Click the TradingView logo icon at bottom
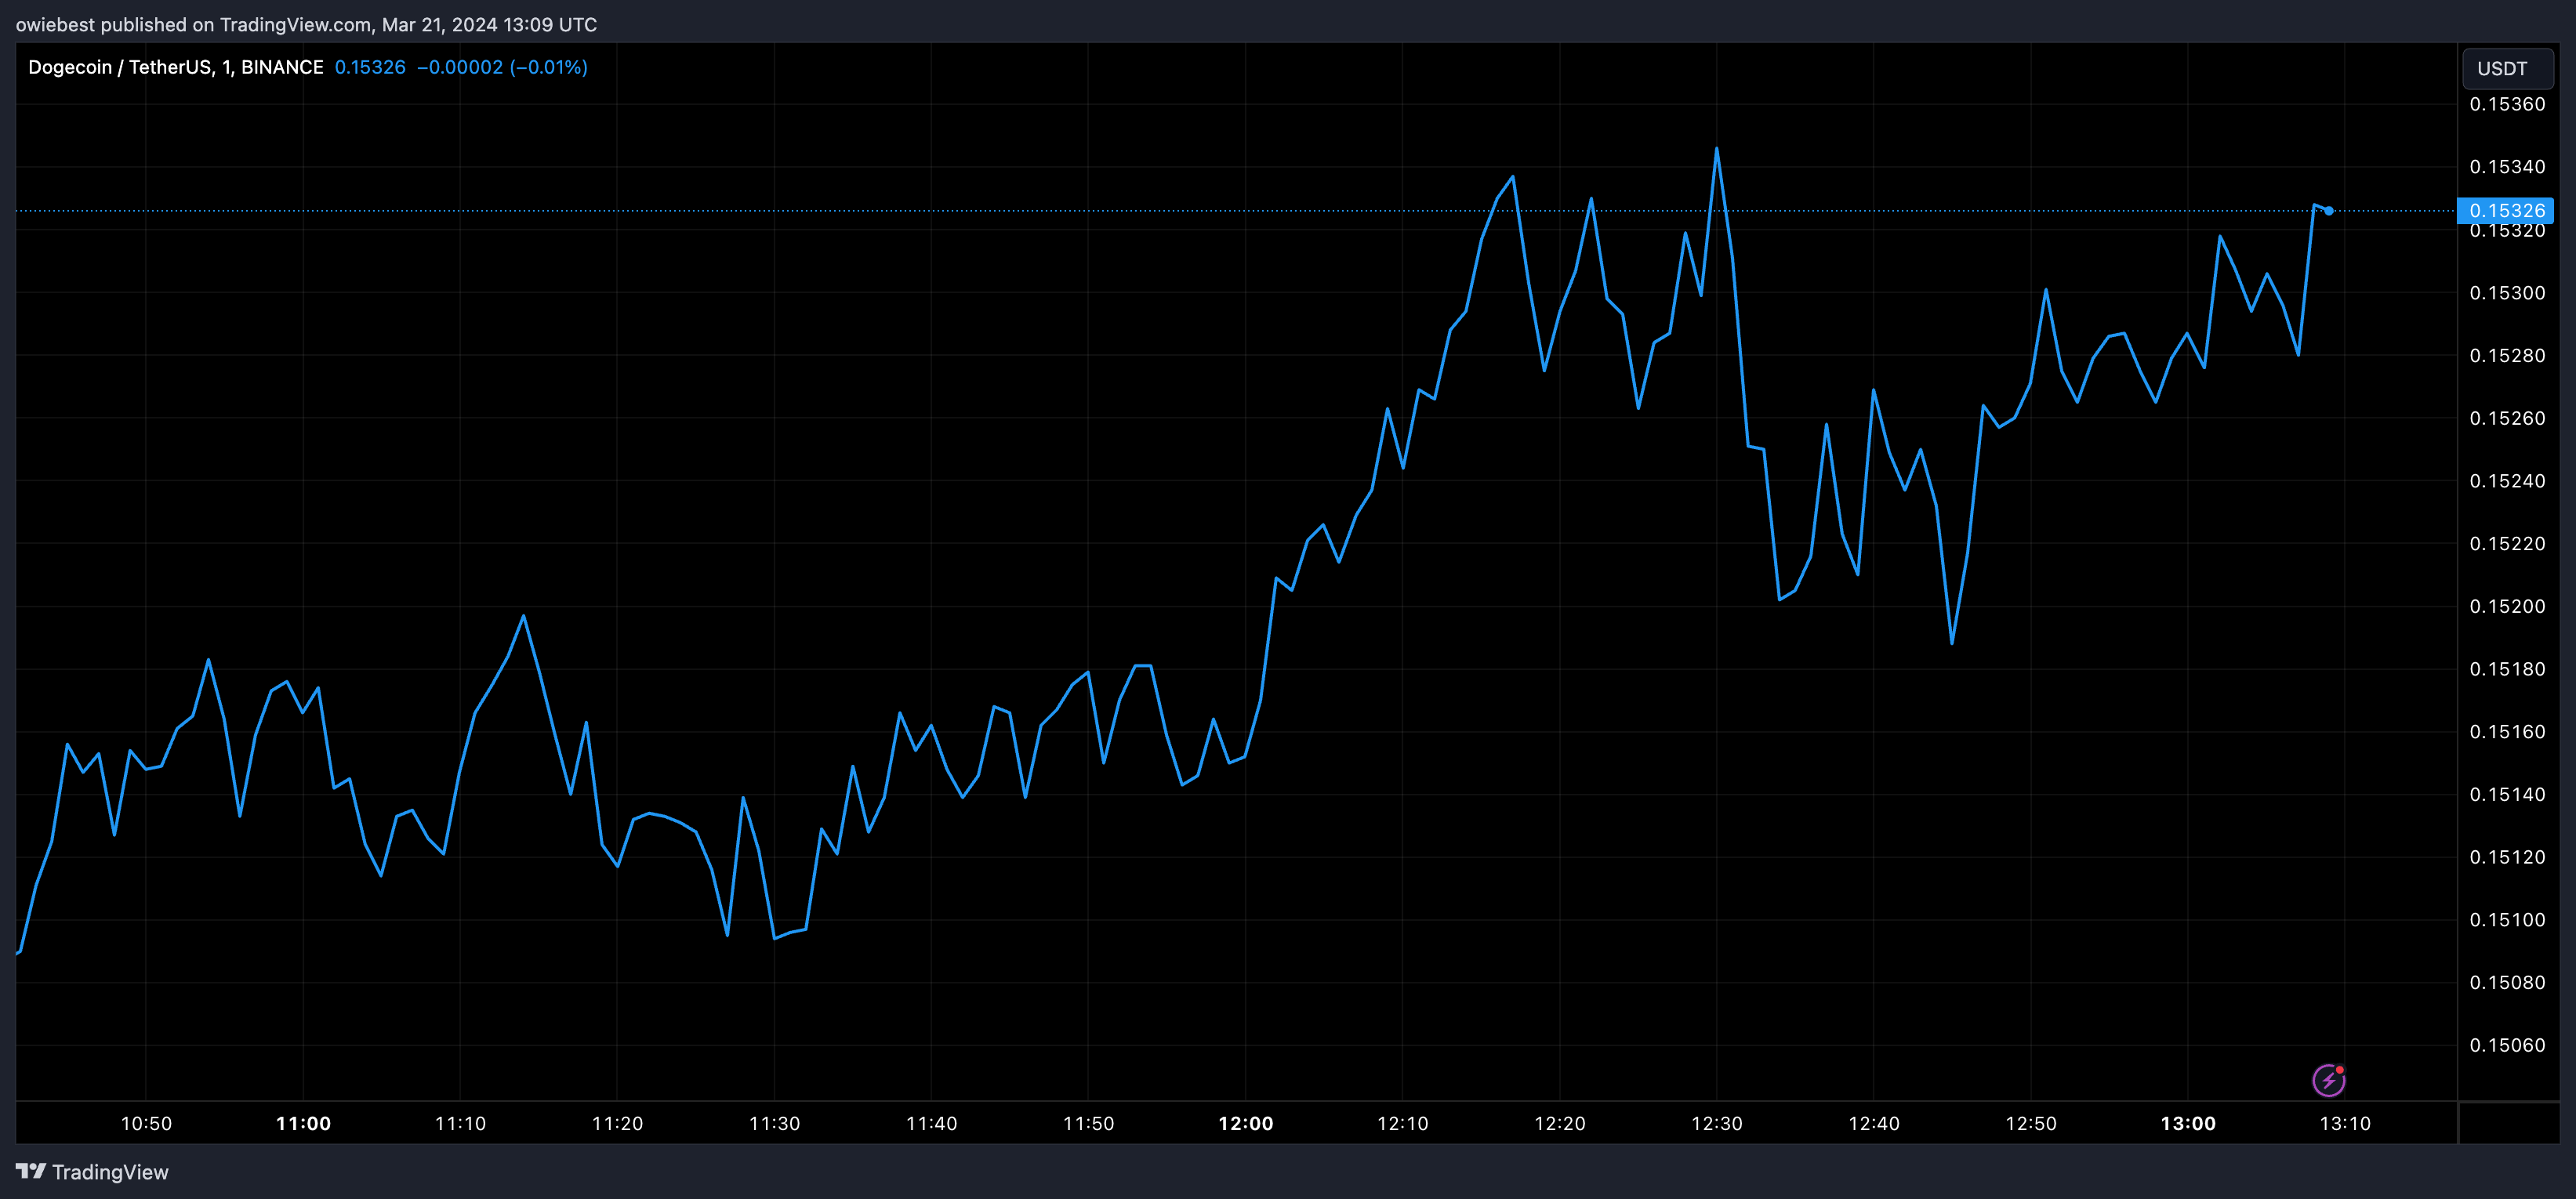The image size is (2576, 1199). coord(30,1171)
